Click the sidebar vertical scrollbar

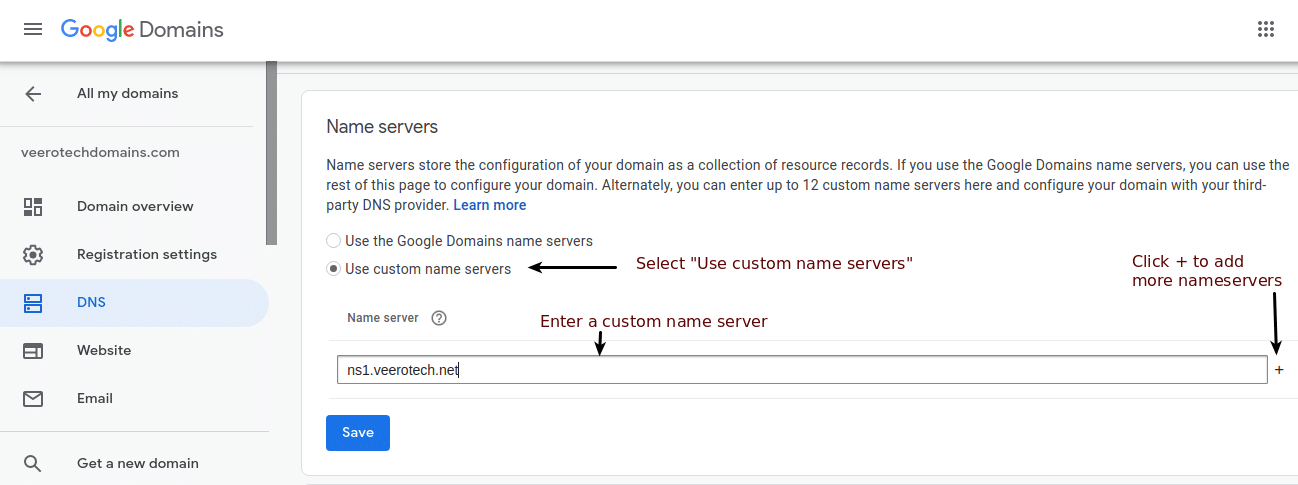[271, 153]
